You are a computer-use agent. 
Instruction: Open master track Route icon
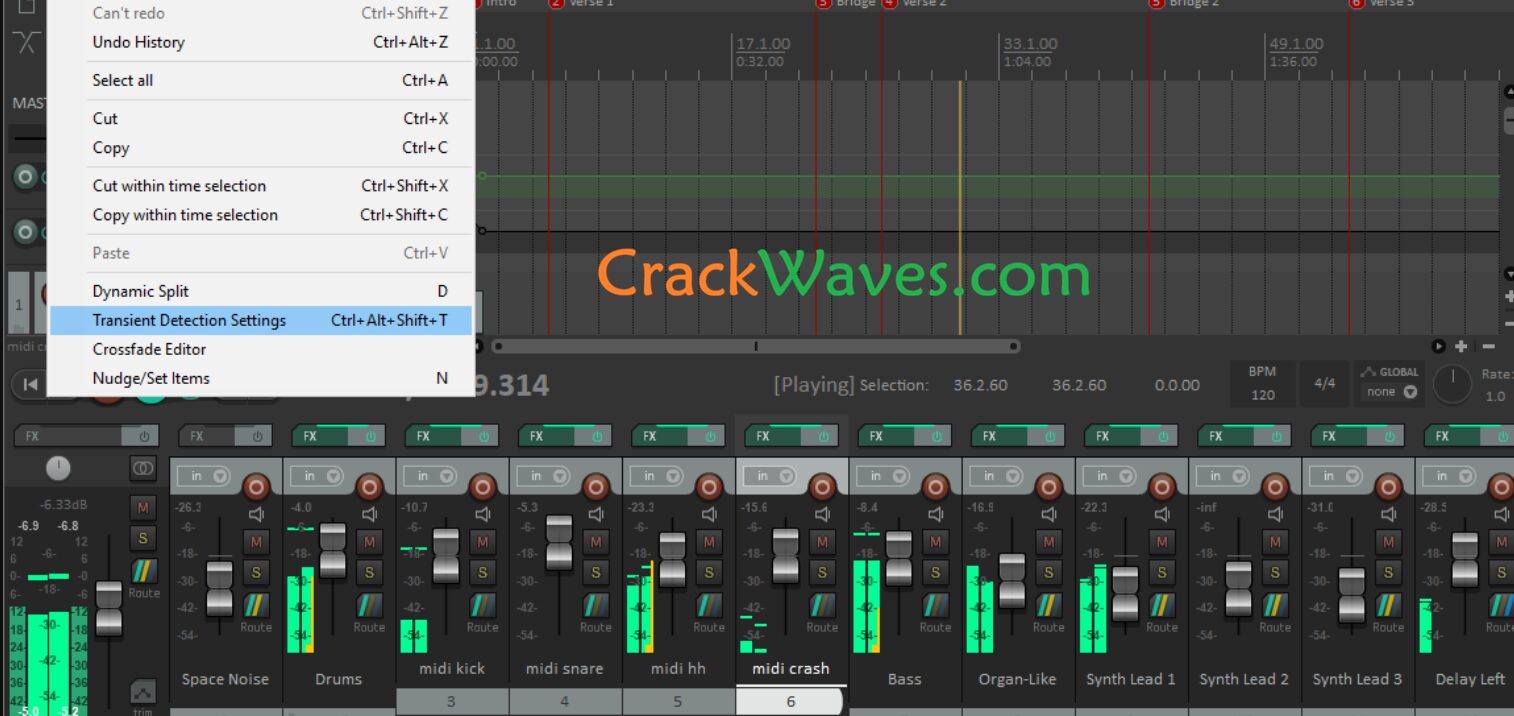click(x=143, y=572)
